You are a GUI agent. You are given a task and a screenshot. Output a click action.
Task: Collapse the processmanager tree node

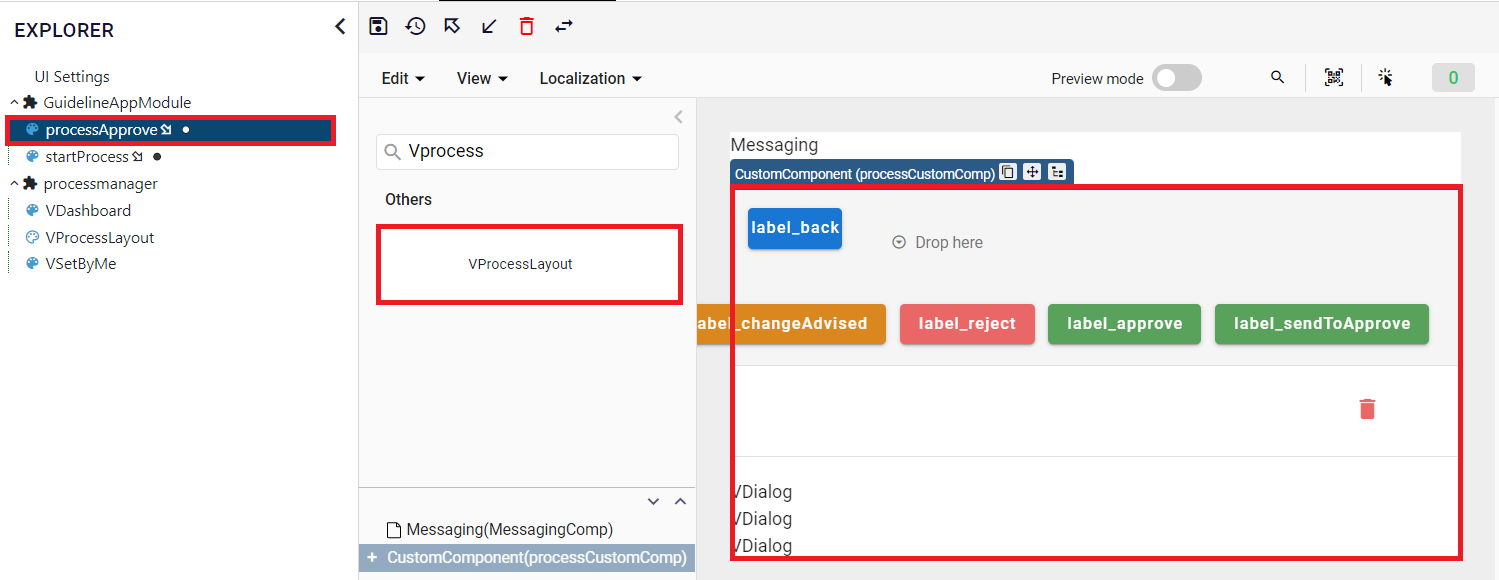point(14,184)
